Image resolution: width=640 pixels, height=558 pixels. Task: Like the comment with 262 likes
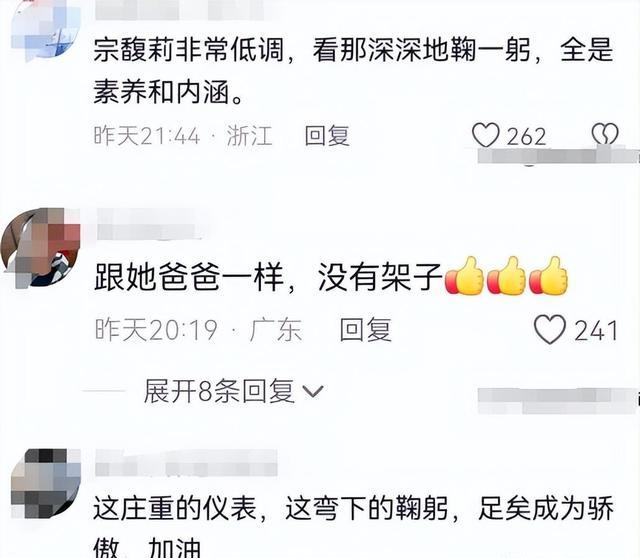coord(486,135)
